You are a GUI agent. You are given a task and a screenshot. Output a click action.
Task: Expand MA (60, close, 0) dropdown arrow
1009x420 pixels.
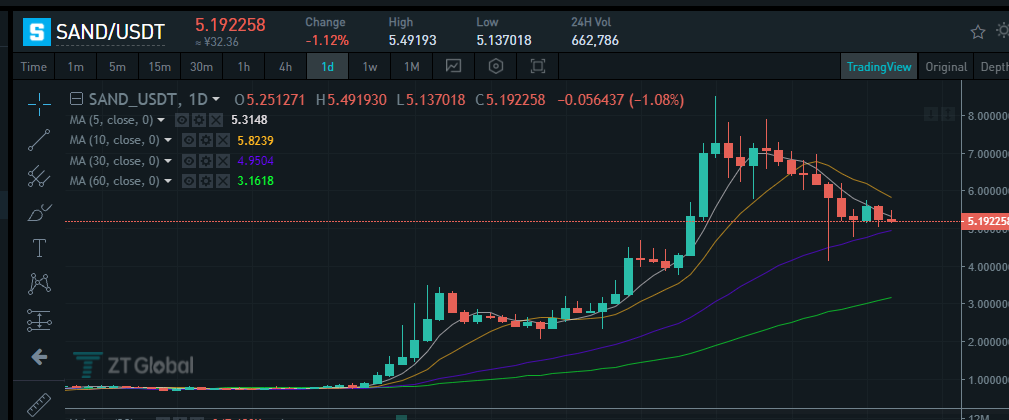pos(168,181)
